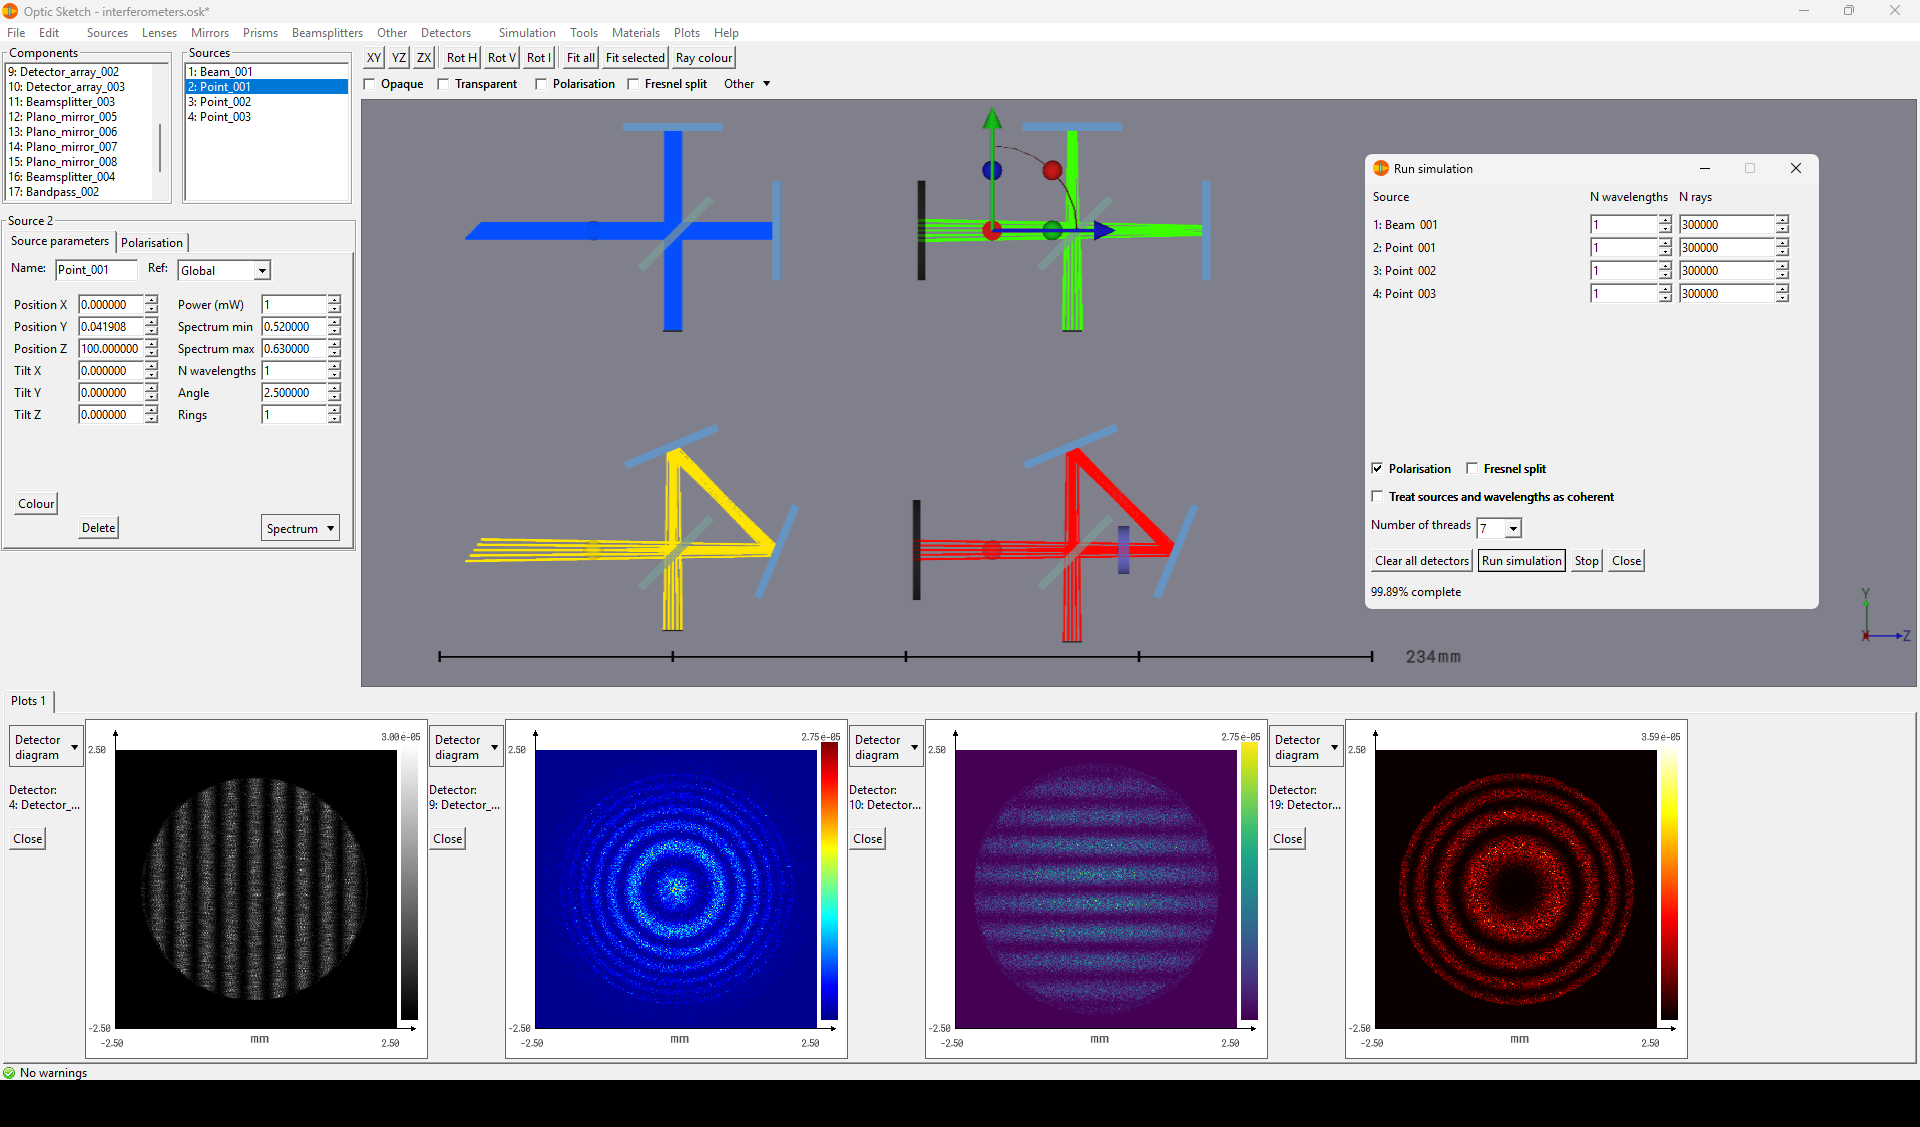This screenshot has width=1920, height=1127.
Task: Click the Fit all toolbar button
Action: (x=580, y=58)
